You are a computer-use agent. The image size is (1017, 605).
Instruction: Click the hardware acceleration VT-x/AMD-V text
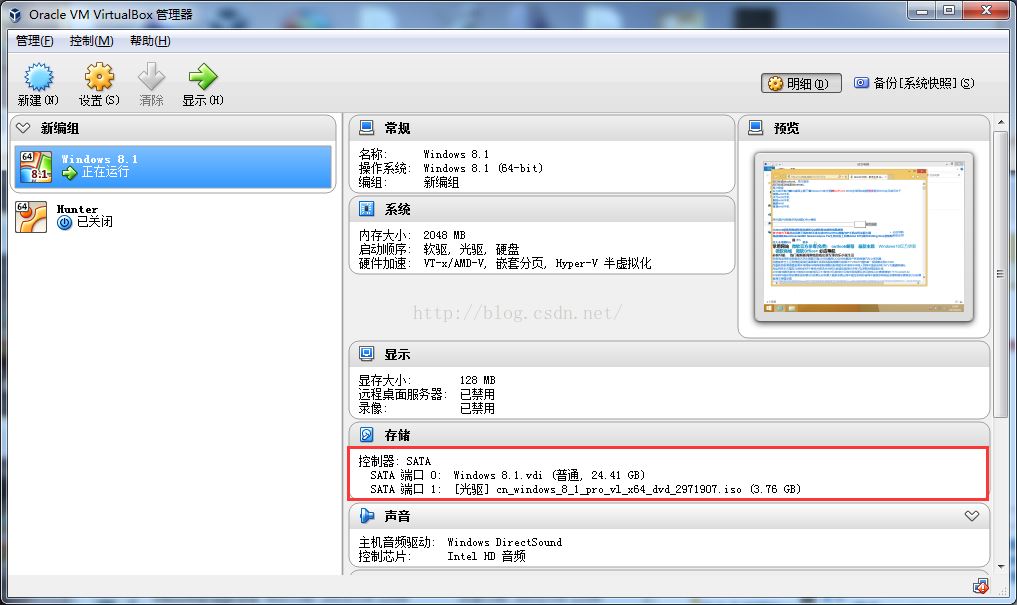537,264
